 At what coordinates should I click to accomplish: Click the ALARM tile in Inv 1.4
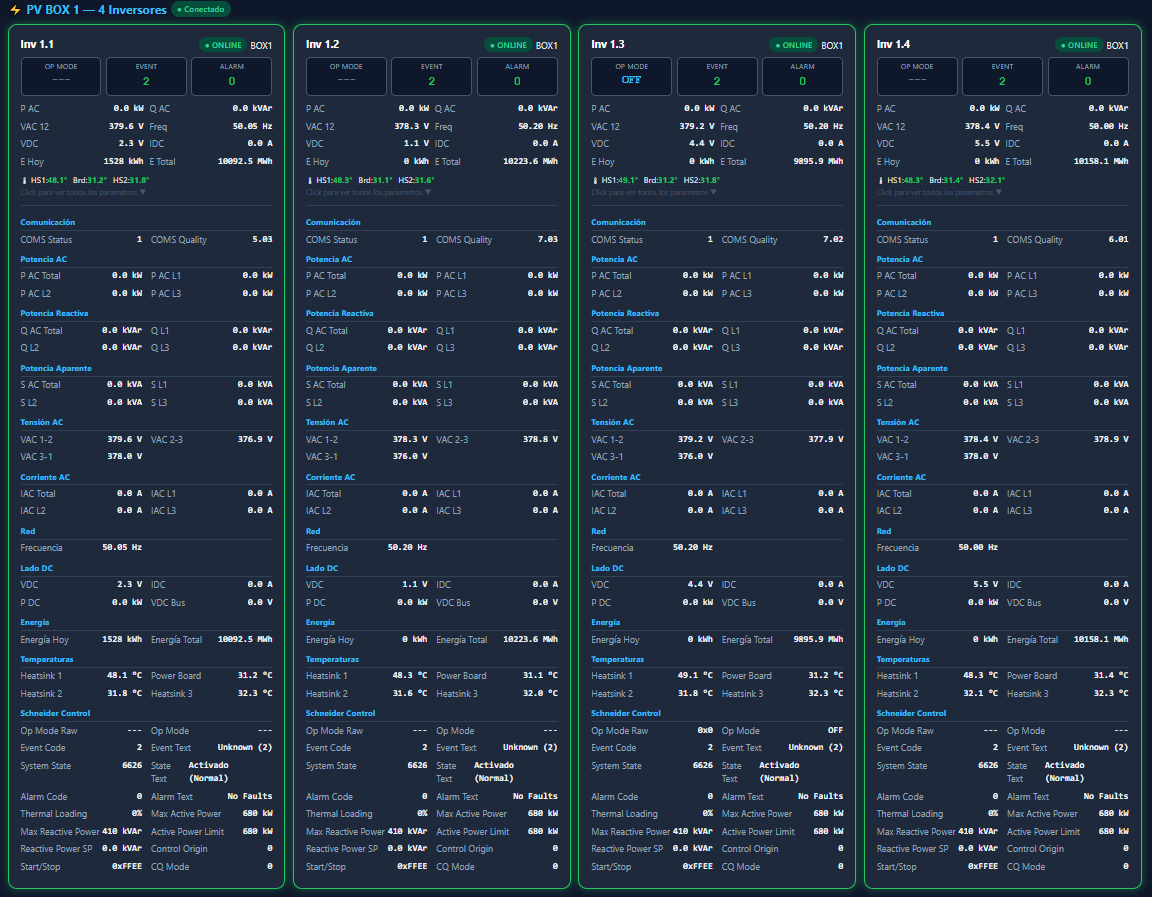coord(1088,76)
